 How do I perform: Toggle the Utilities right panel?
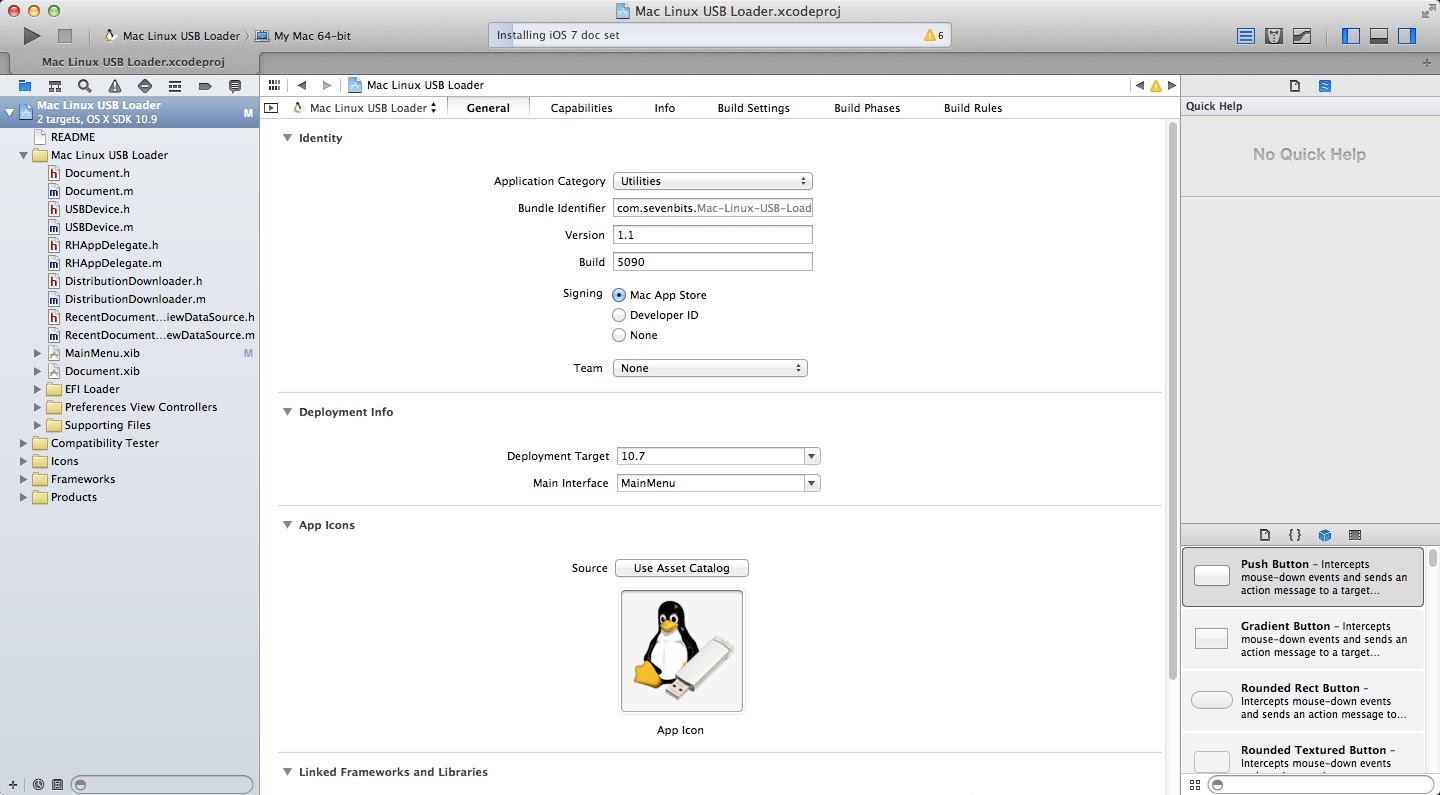[x=1407, y=36]
